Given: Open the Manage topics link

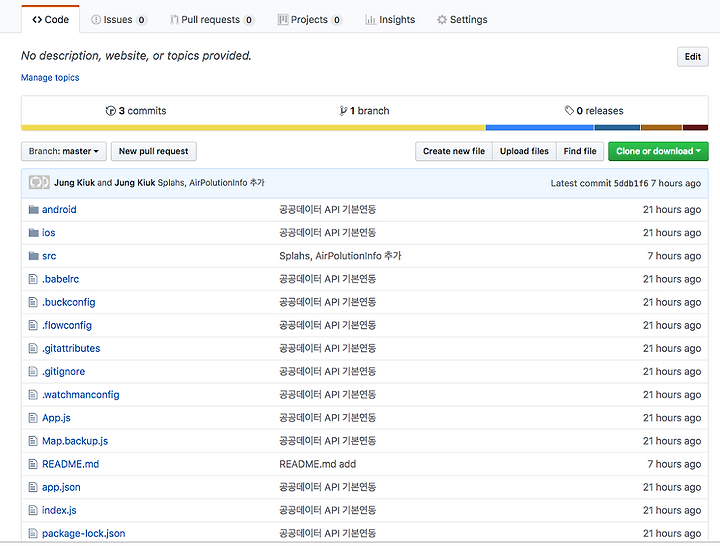Looking at the screenshot, I should tap(50, 78).
